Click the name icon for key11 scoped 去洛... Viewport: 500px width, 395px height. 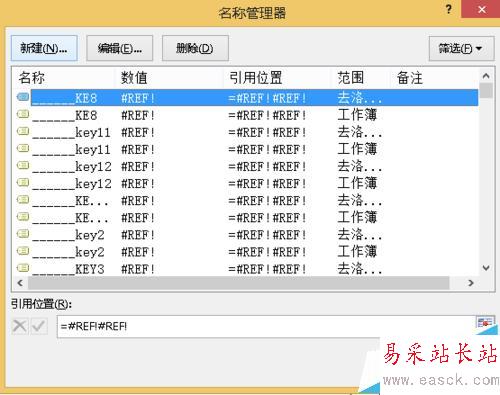(23, 131)
